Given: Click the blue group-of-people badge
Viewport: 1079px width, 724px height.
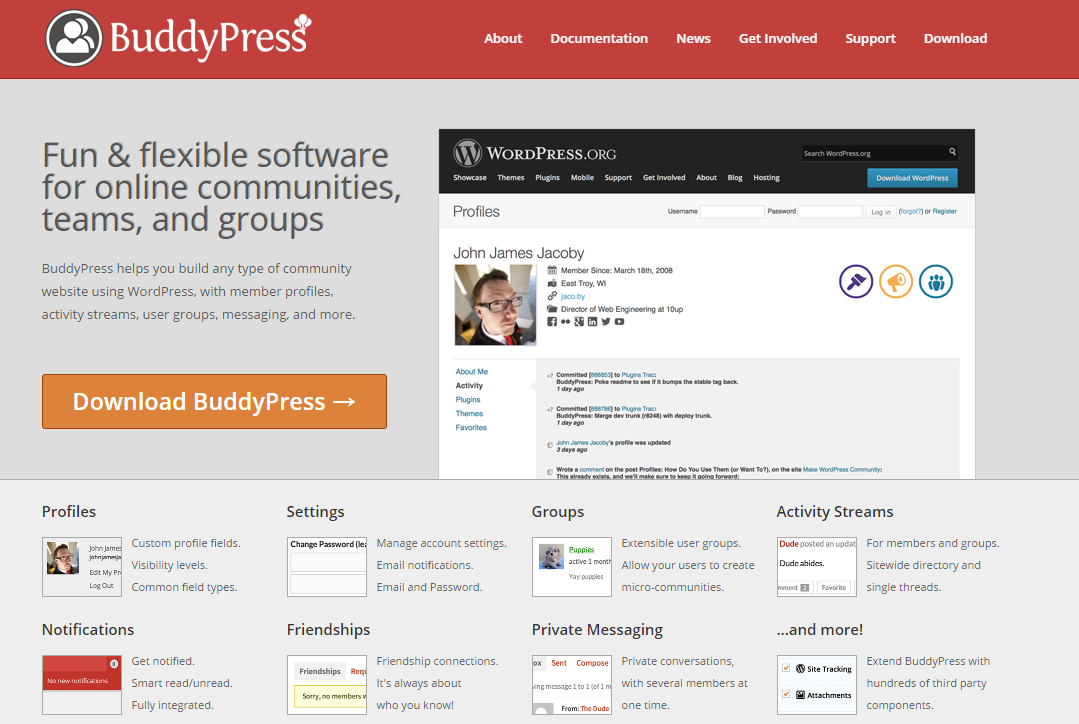Looking at the screenshot, I should 936,281.
